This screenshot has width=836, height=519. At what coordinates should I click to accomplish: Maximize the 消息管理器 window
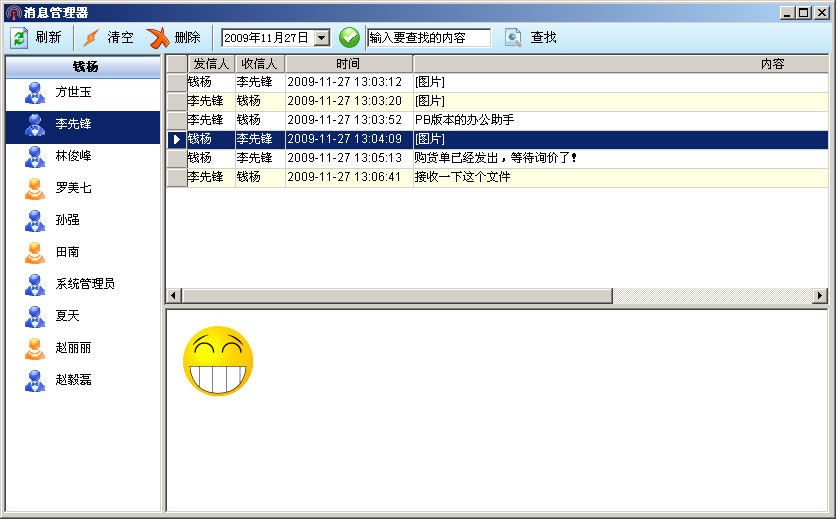pos(804,12)
